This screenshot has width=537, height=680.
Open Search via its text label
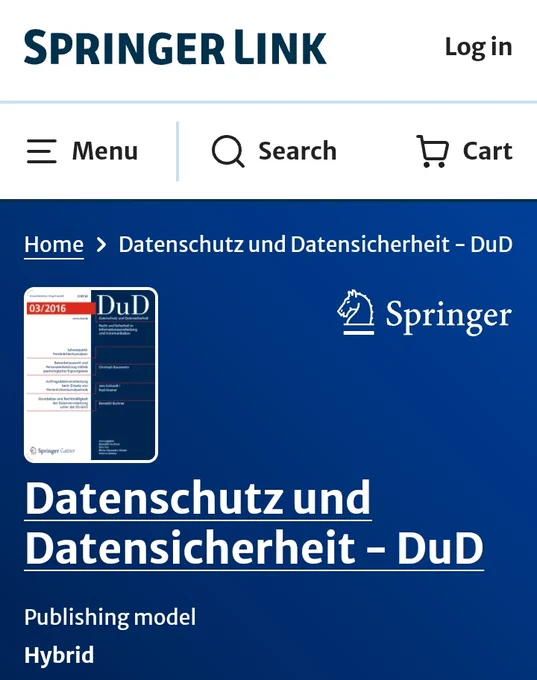[298, 151]
